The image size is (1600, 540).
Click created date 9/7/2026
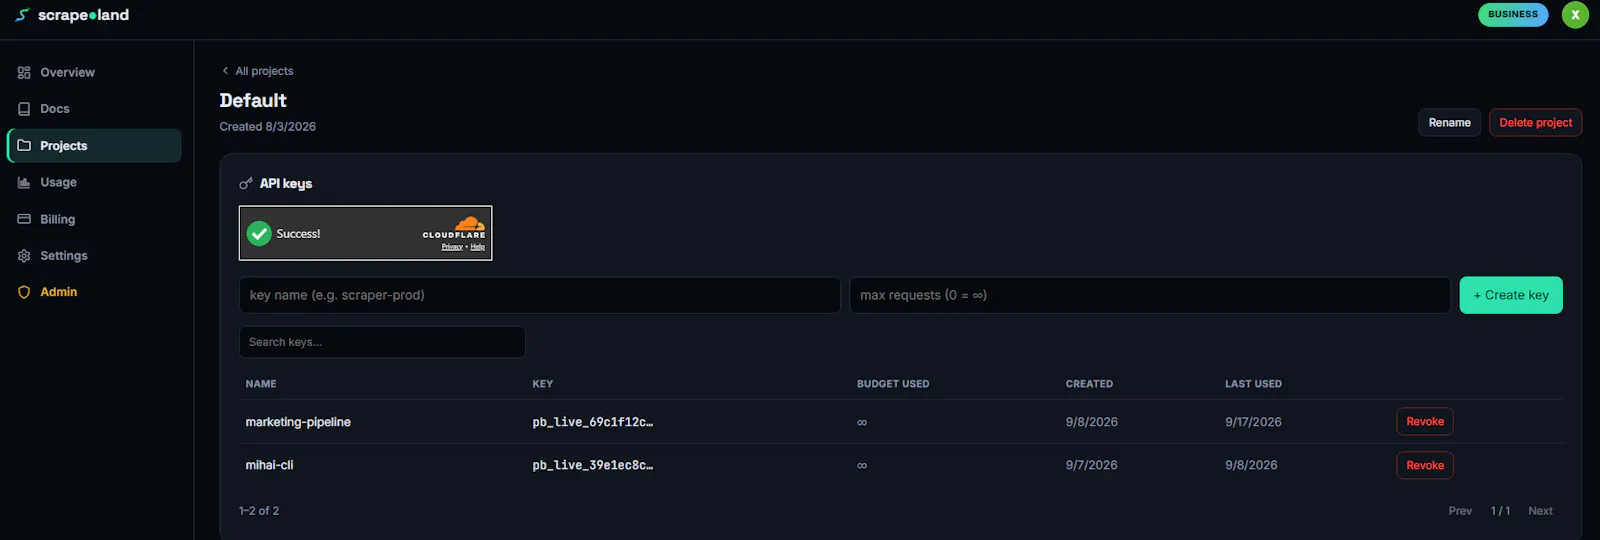1092,466
